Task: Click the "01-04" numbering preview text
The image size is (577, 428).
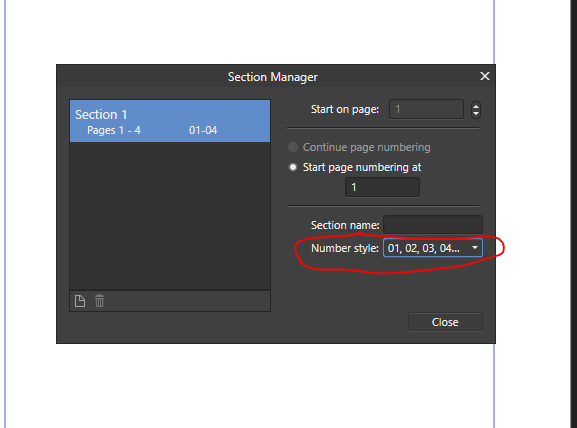Action: pos(203,130)
